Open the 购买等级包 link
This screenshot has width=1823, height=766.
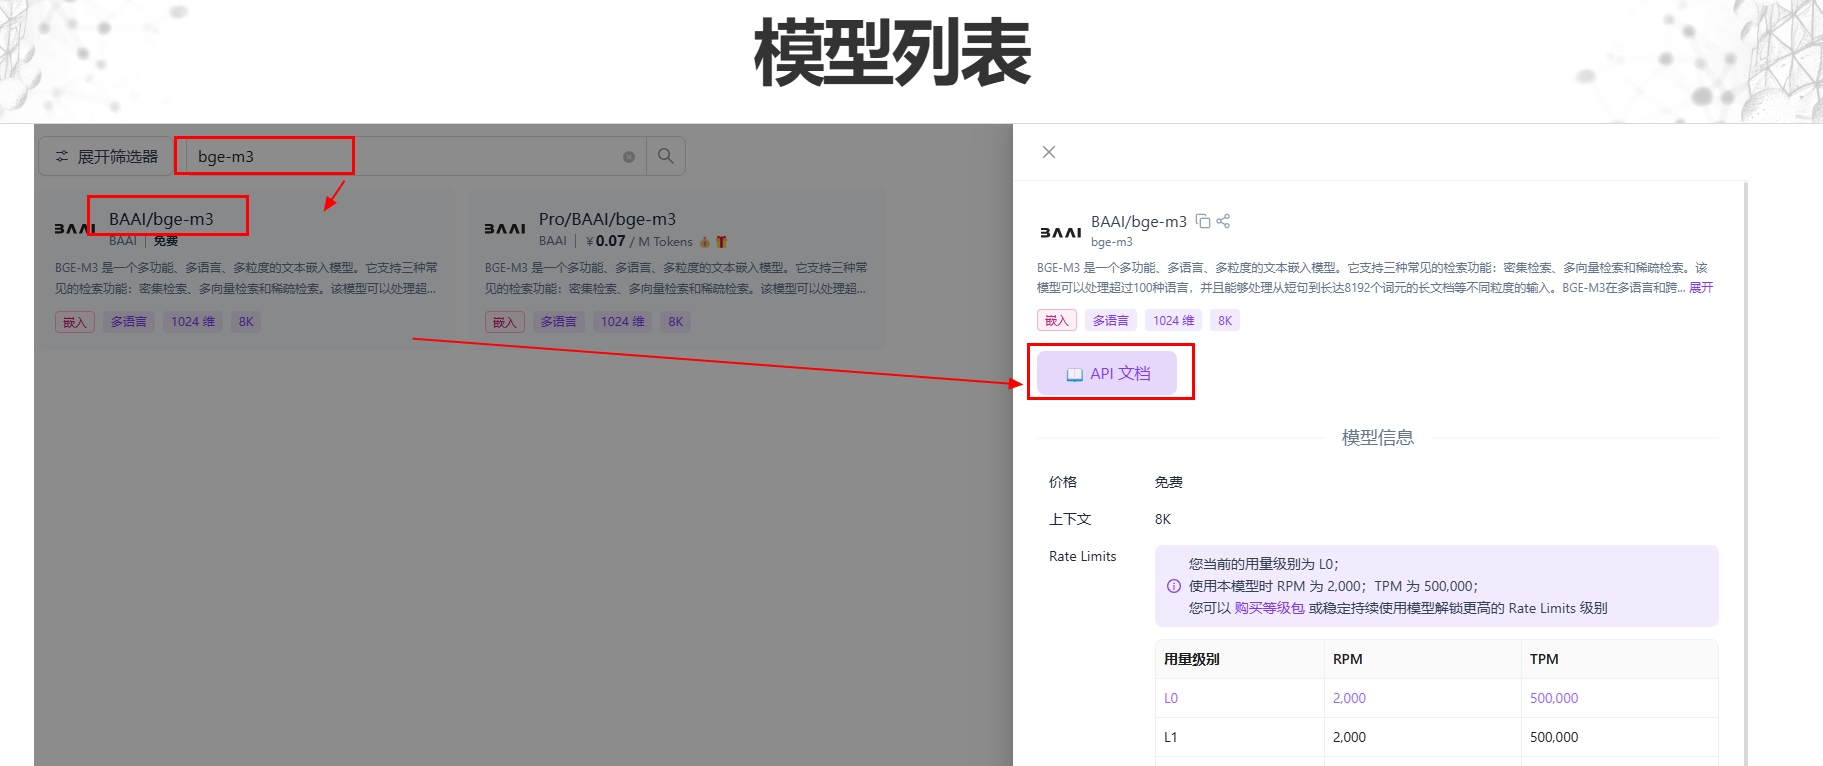(1269, 608)
